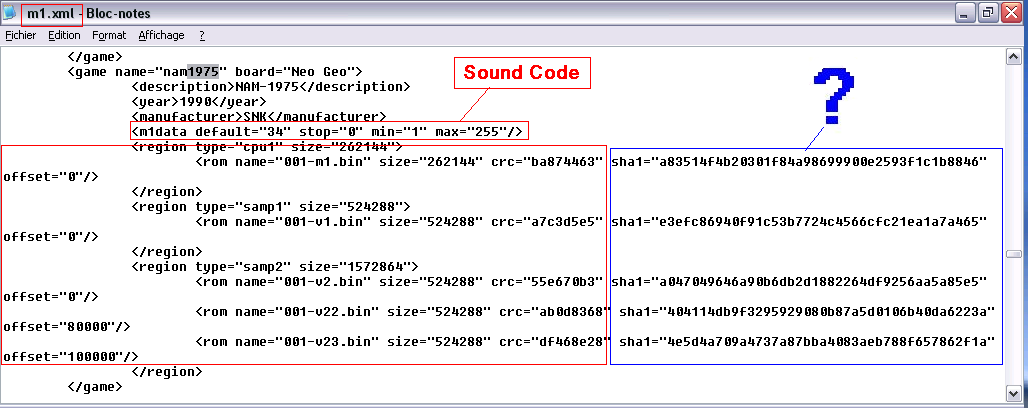Restore down the Bloc-notes window

(x=988, y=13)
